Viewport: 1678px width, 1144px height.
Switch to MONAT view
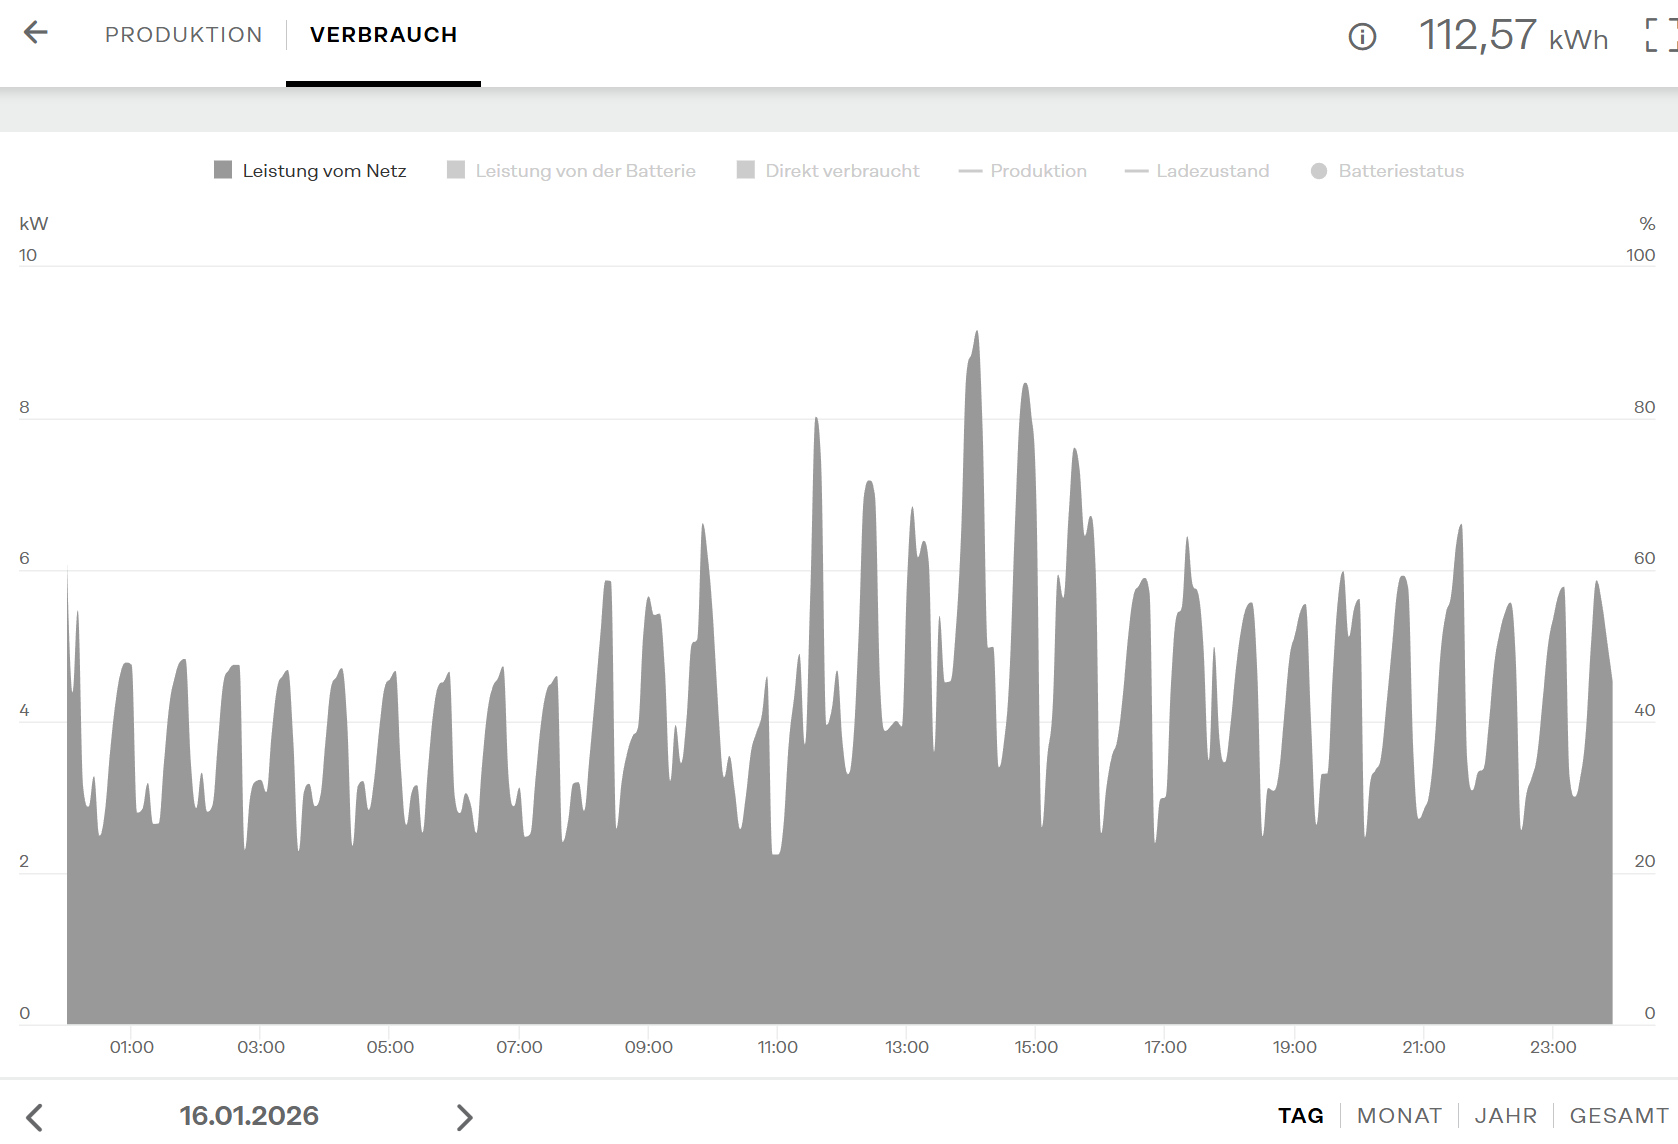[x=1399, y=1116]
